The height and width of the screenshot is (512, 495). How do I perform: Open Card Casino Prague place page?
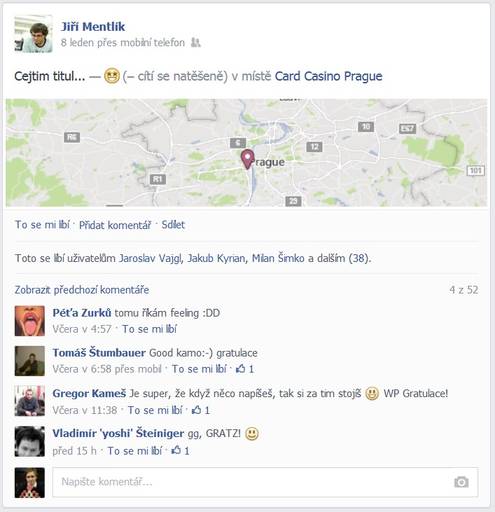(x=328, y=76)
